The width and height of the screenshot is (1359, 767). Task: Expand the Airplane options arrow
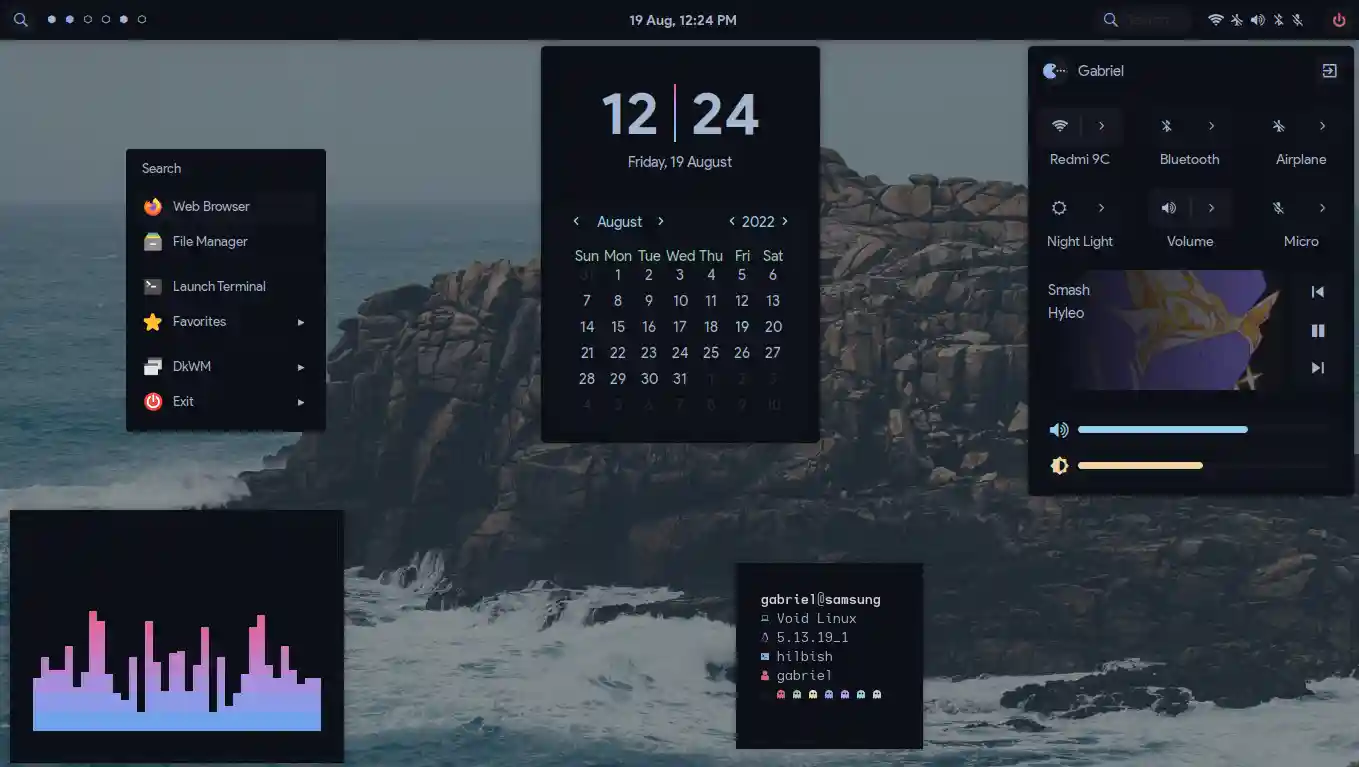point(1322,126)
